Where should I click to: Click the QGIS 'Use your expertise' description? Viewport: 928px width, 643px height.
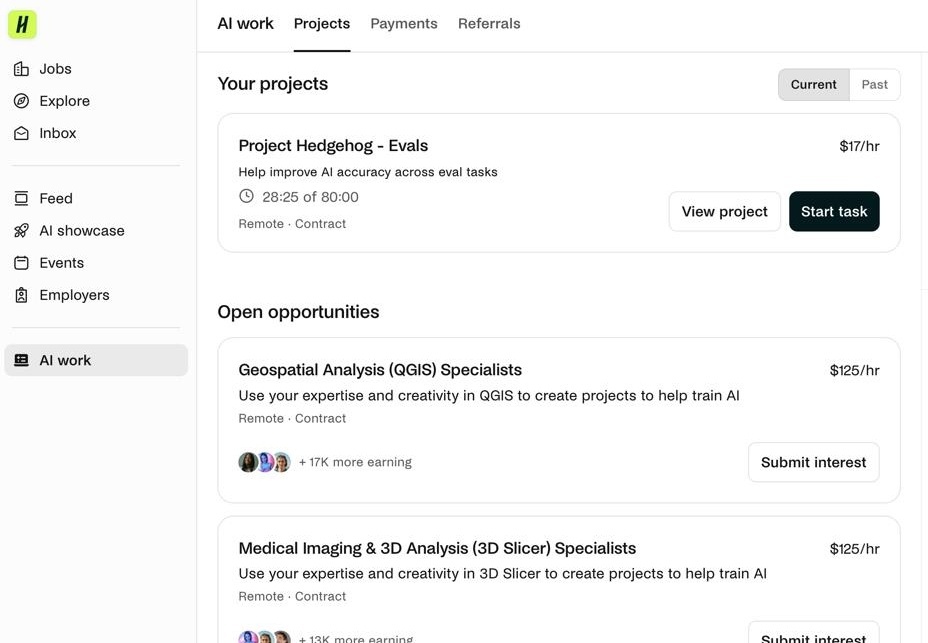489,396
